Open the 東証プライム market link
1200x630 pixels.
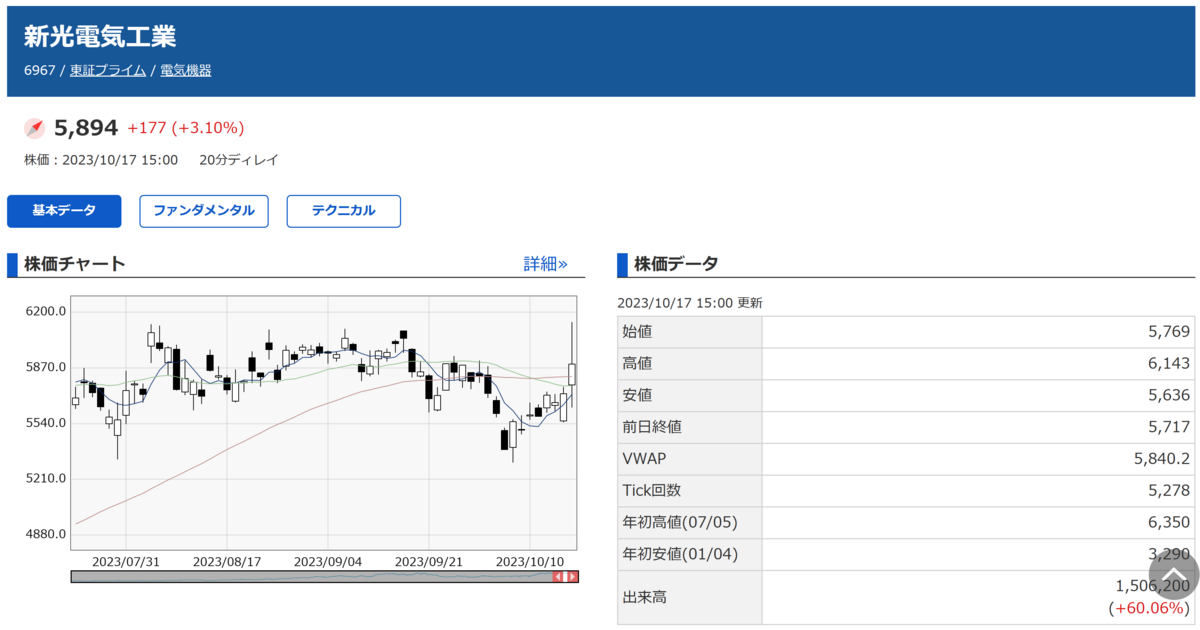[108, 70]
